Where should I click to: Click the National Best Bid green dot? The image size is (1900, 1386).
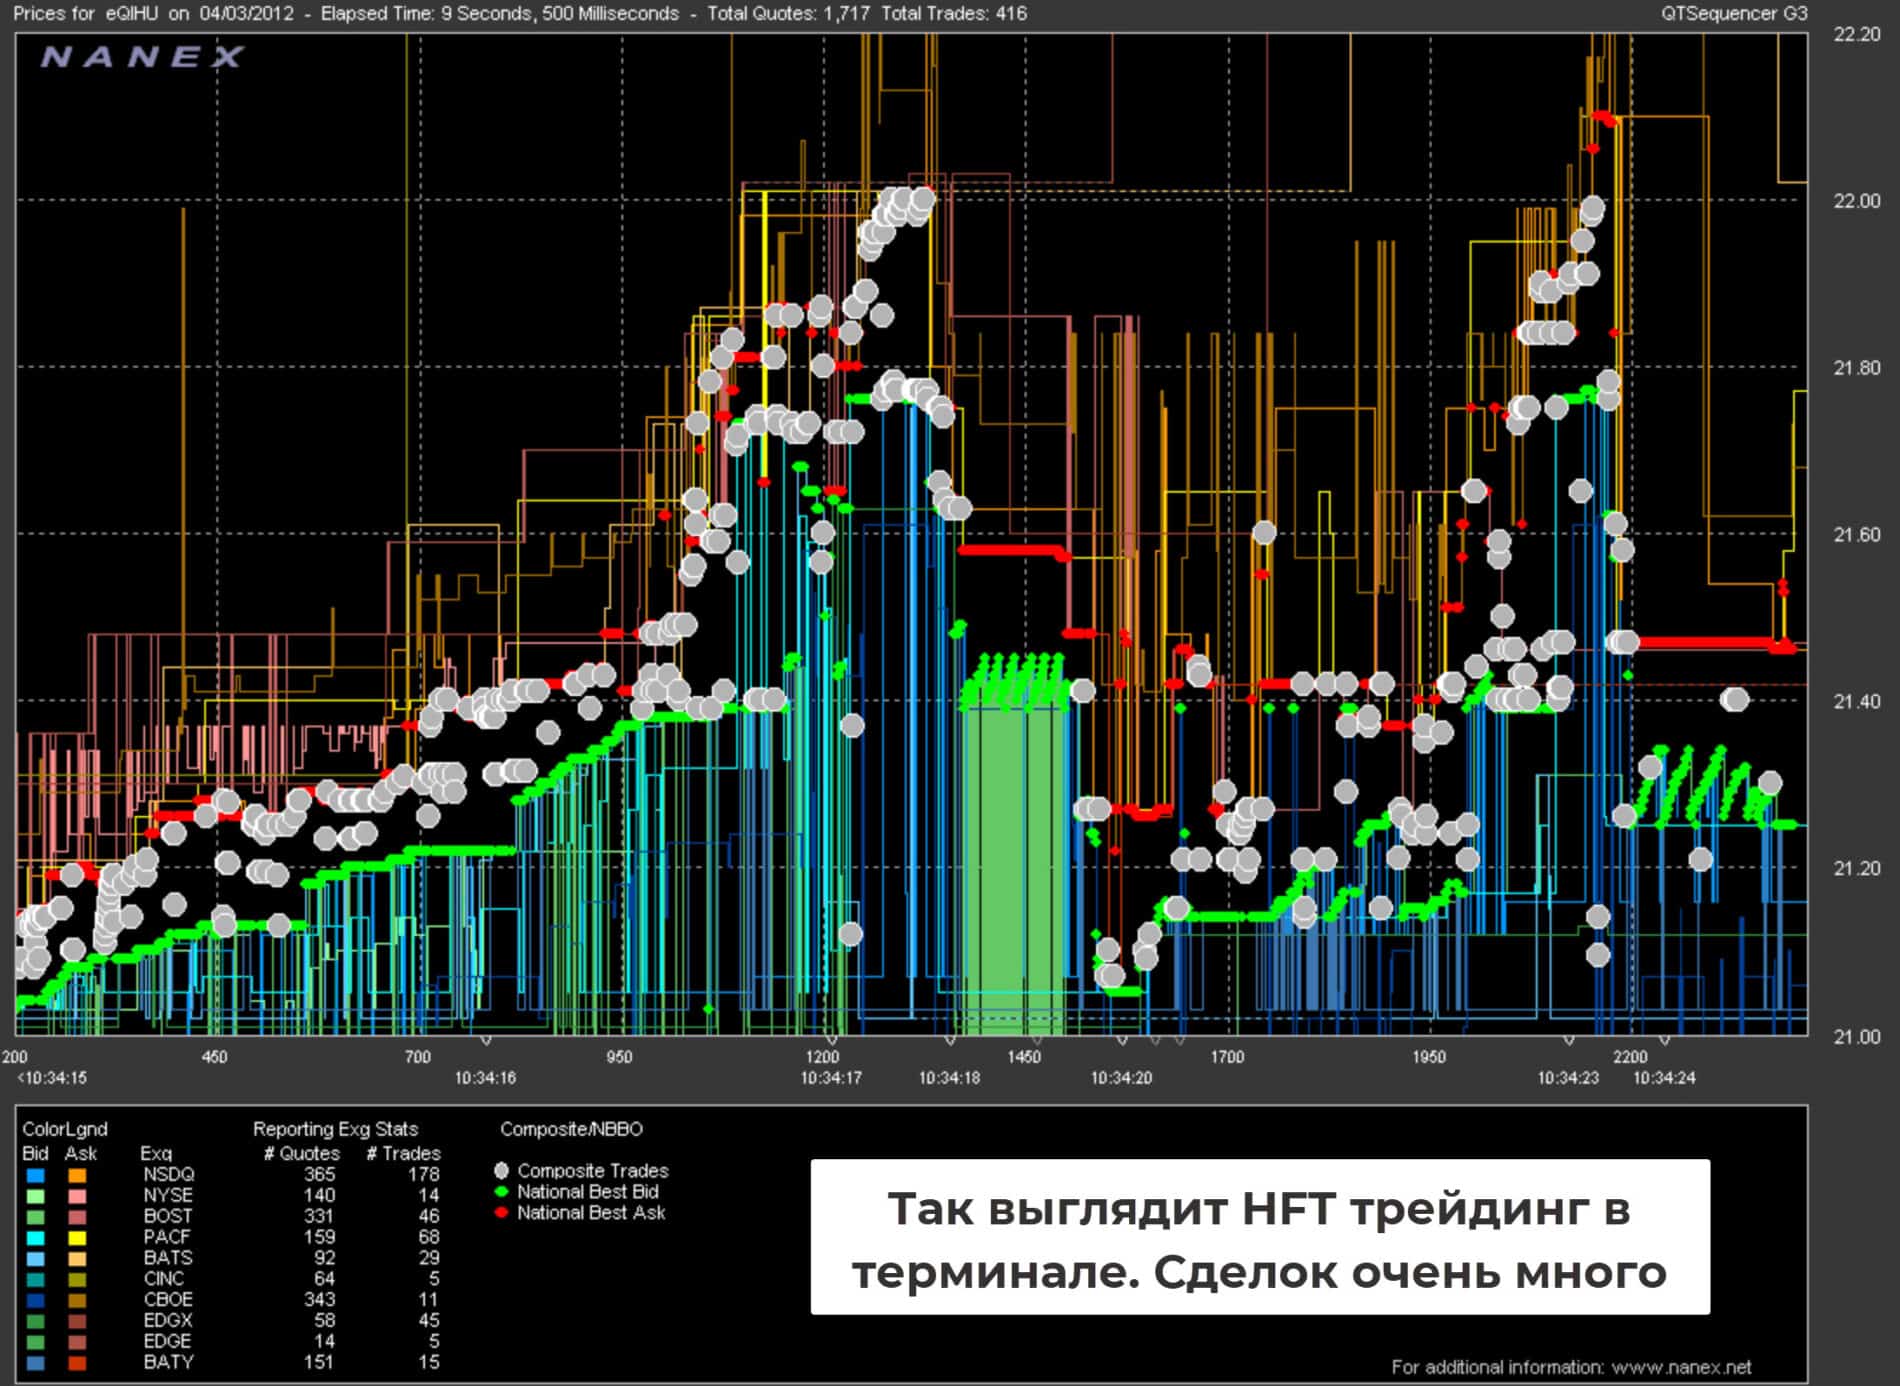(502, 1192)
